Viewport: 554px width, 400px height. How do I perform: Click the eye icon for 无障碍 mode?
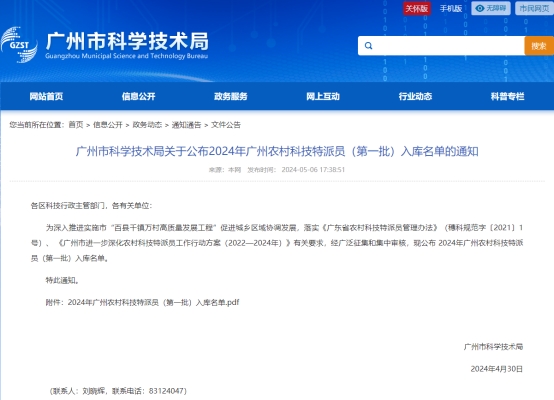(479, 8)
